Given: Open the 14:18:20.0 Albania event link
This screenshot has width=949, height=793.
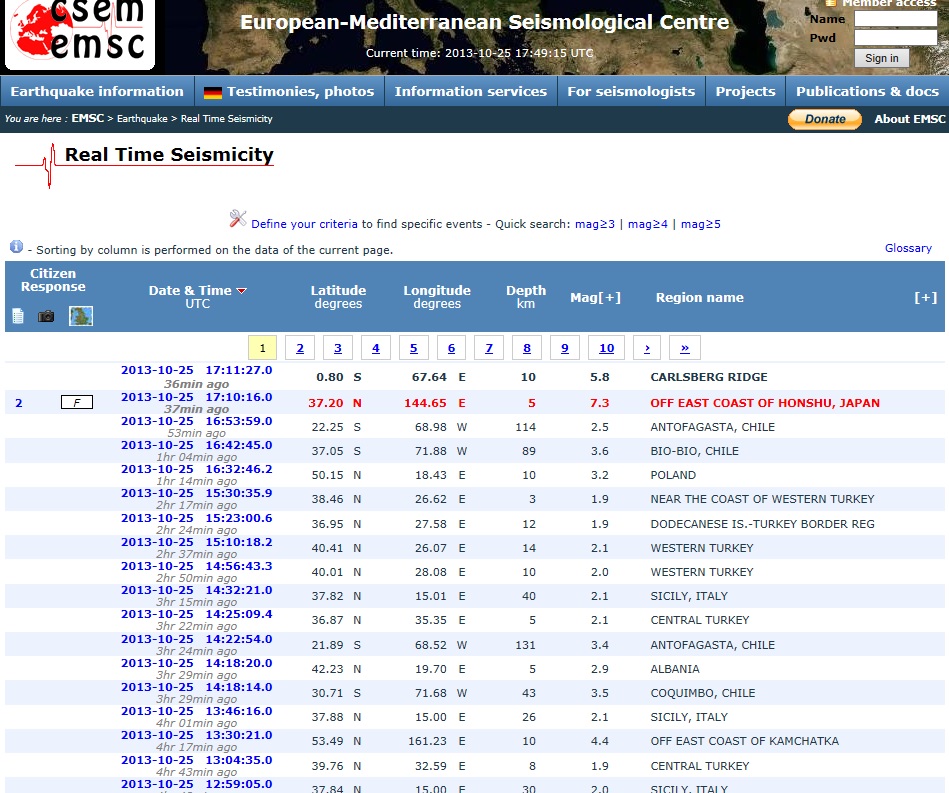Looking at the screenshot, I should 197,663.
